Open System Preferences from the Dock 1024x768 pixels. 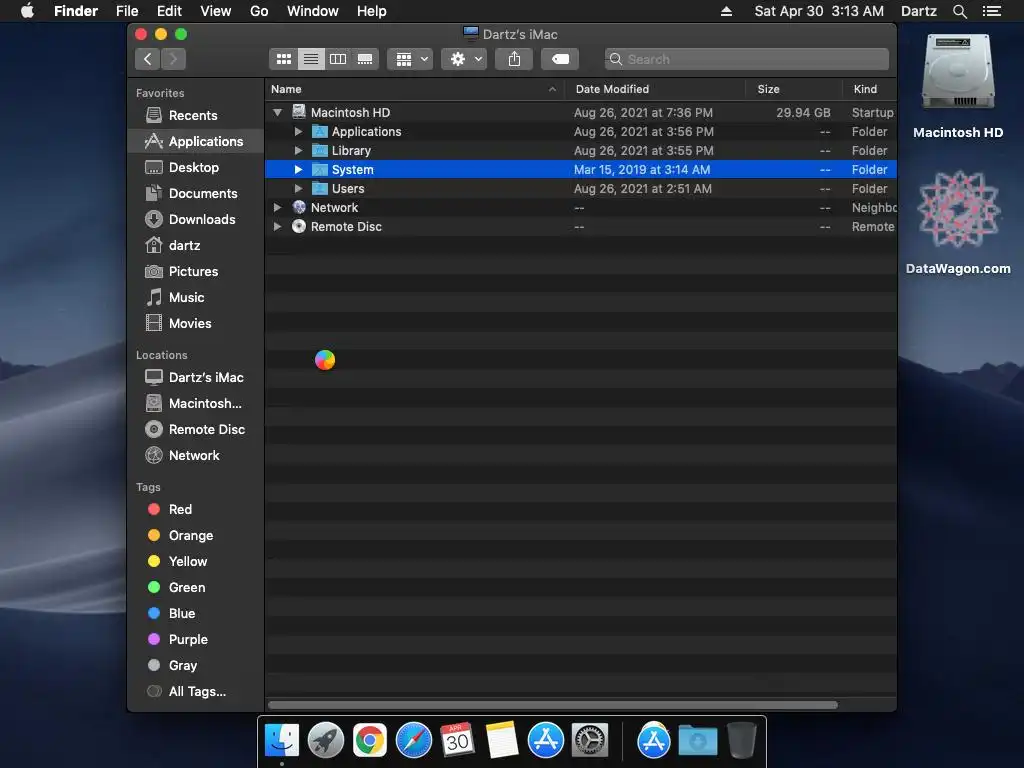pos(590,741)
